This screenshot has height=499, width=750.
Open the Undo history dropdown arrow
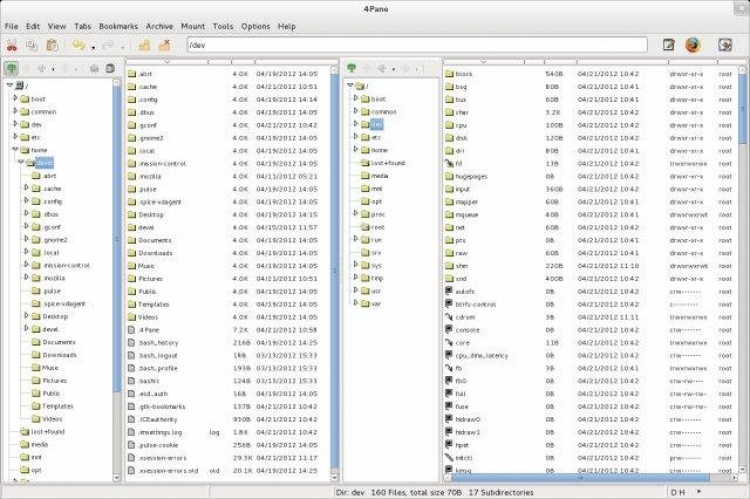point(92,46)
